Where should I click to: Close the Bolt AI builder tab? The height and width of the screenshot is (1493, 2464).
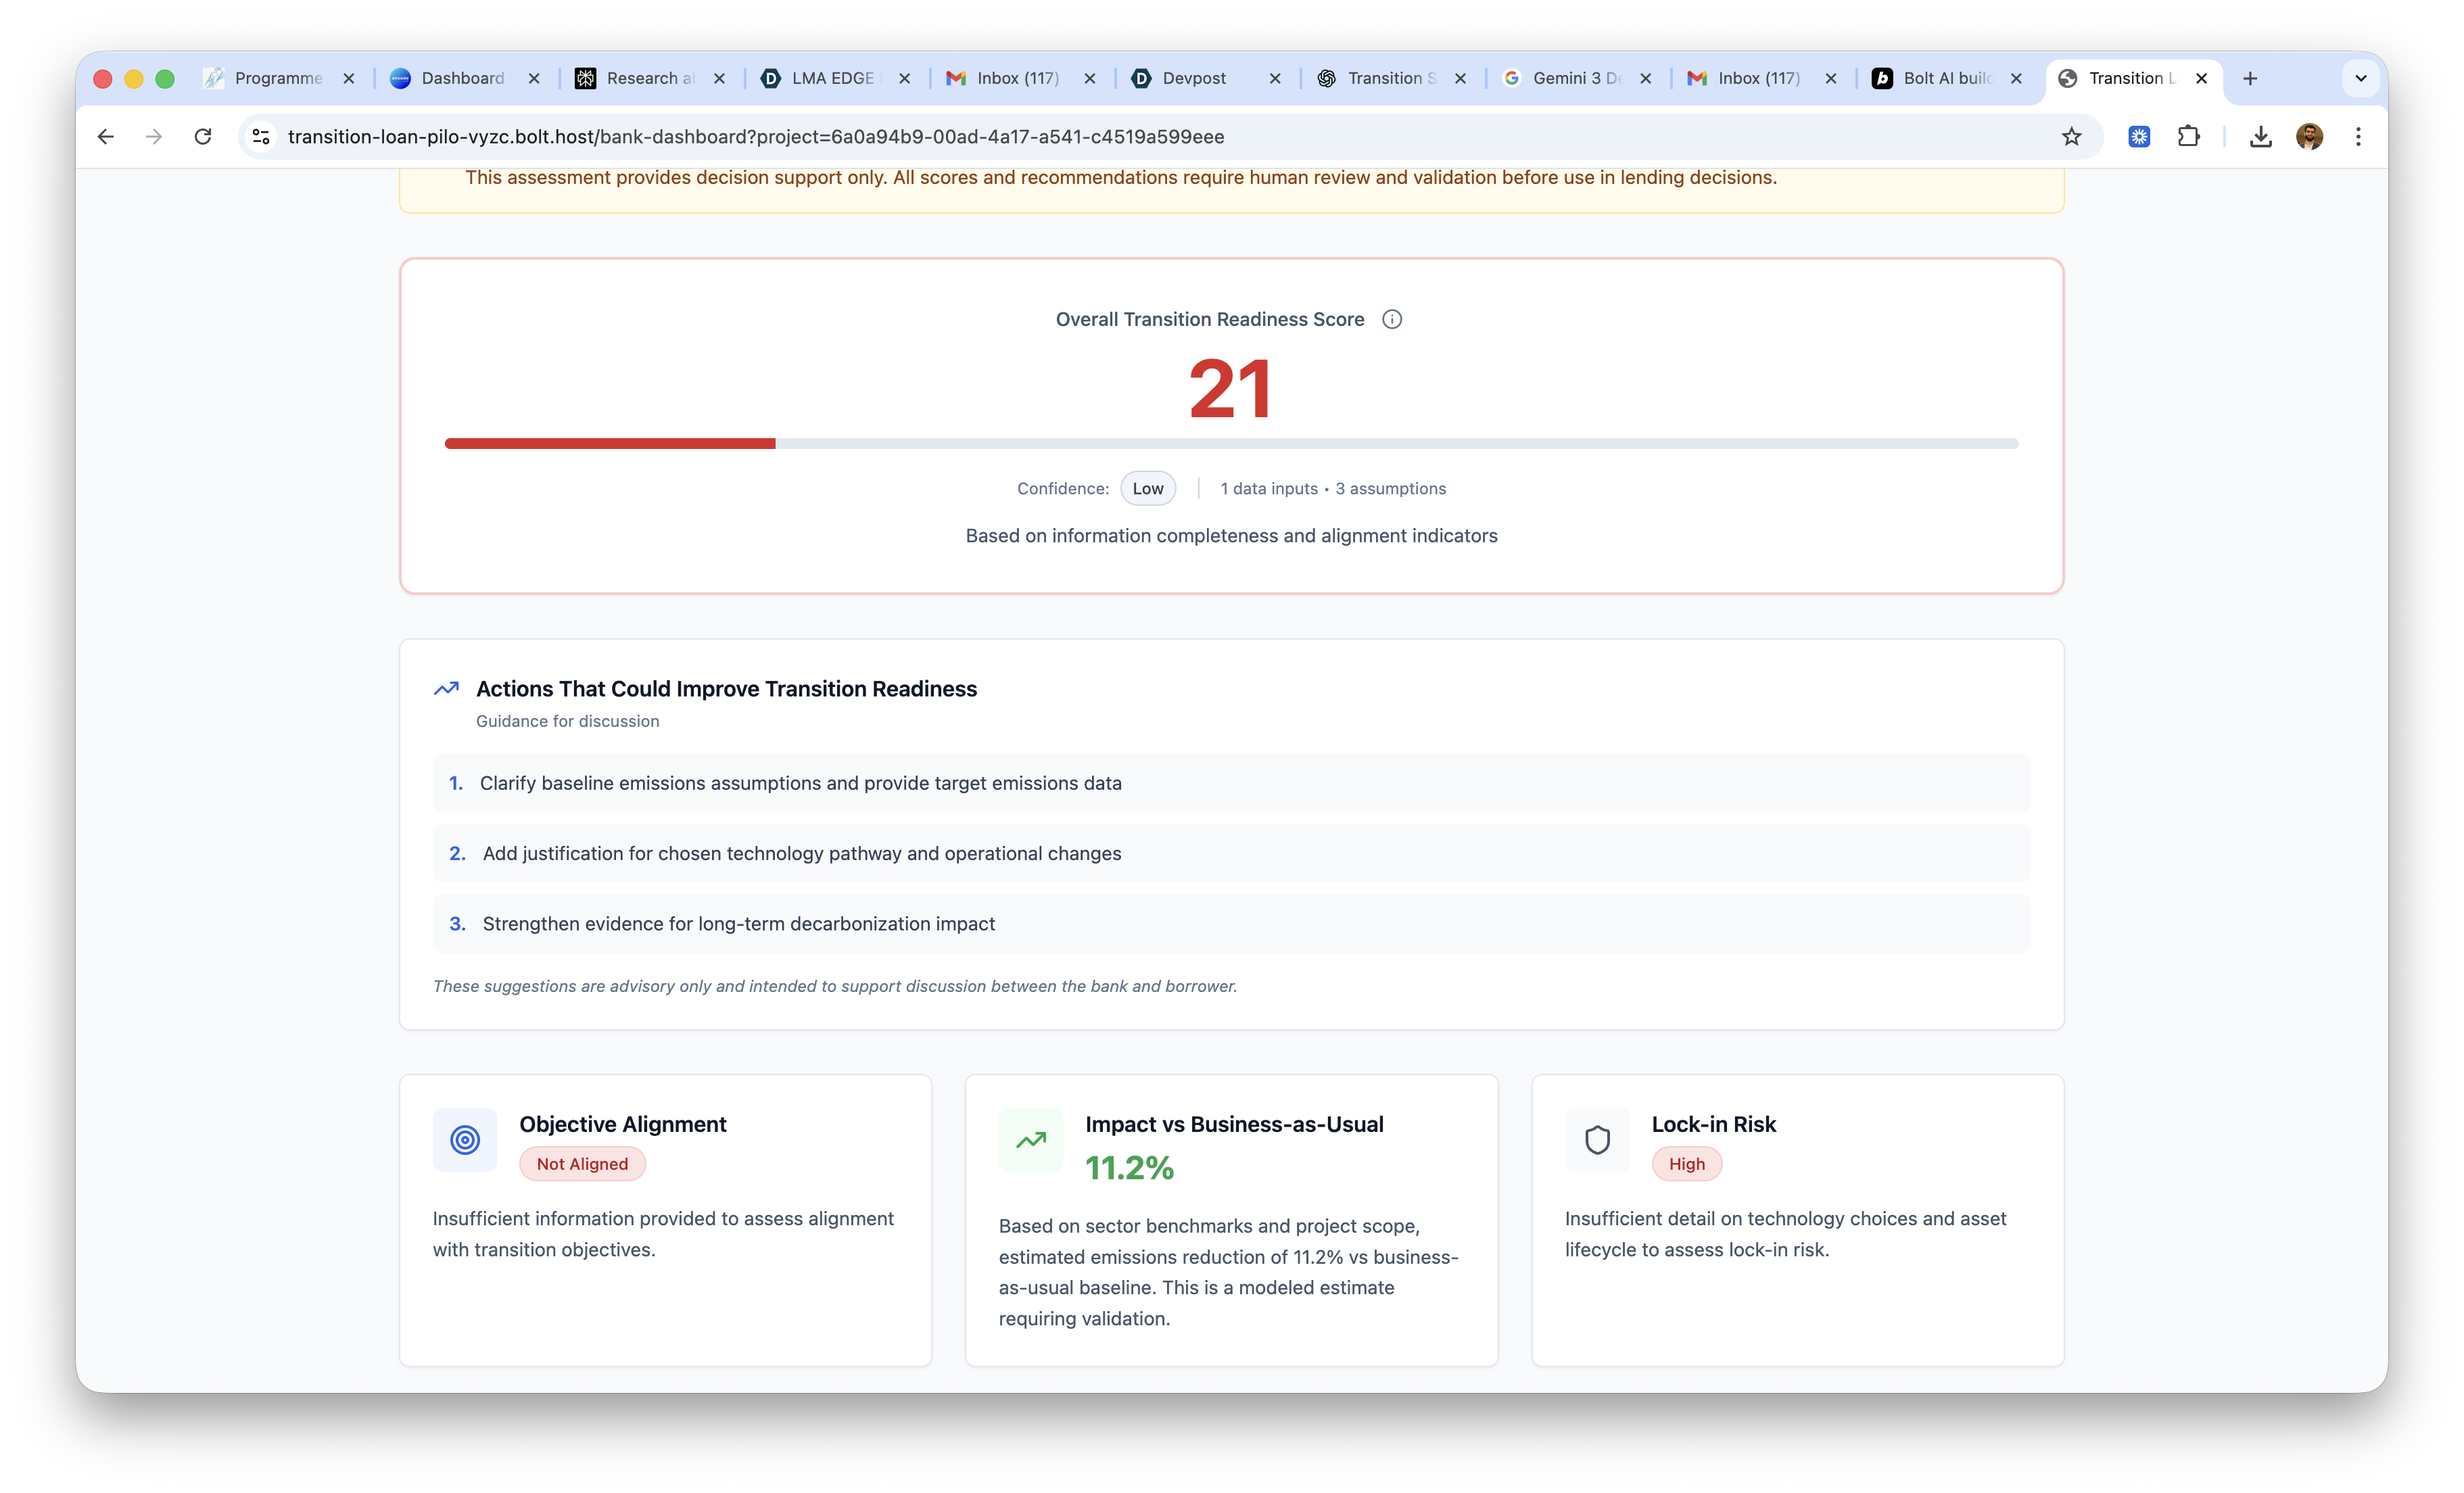pyautogui.click(x=2016, y=78)
